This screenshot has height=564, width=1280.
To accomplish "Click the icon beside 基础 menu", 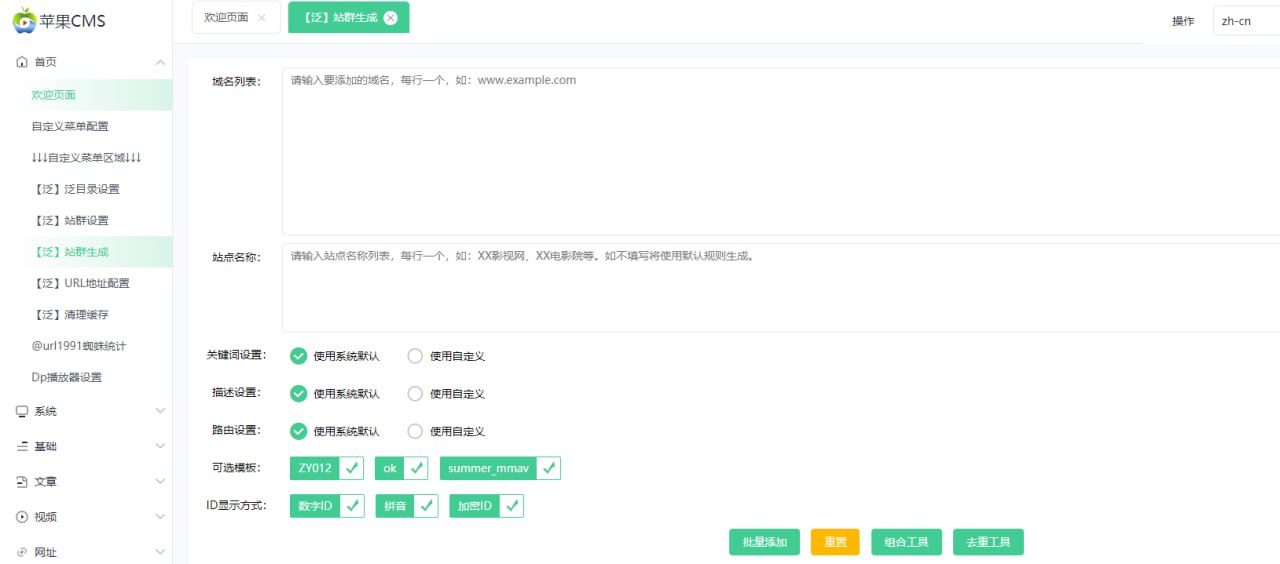I will pos(22,446).
